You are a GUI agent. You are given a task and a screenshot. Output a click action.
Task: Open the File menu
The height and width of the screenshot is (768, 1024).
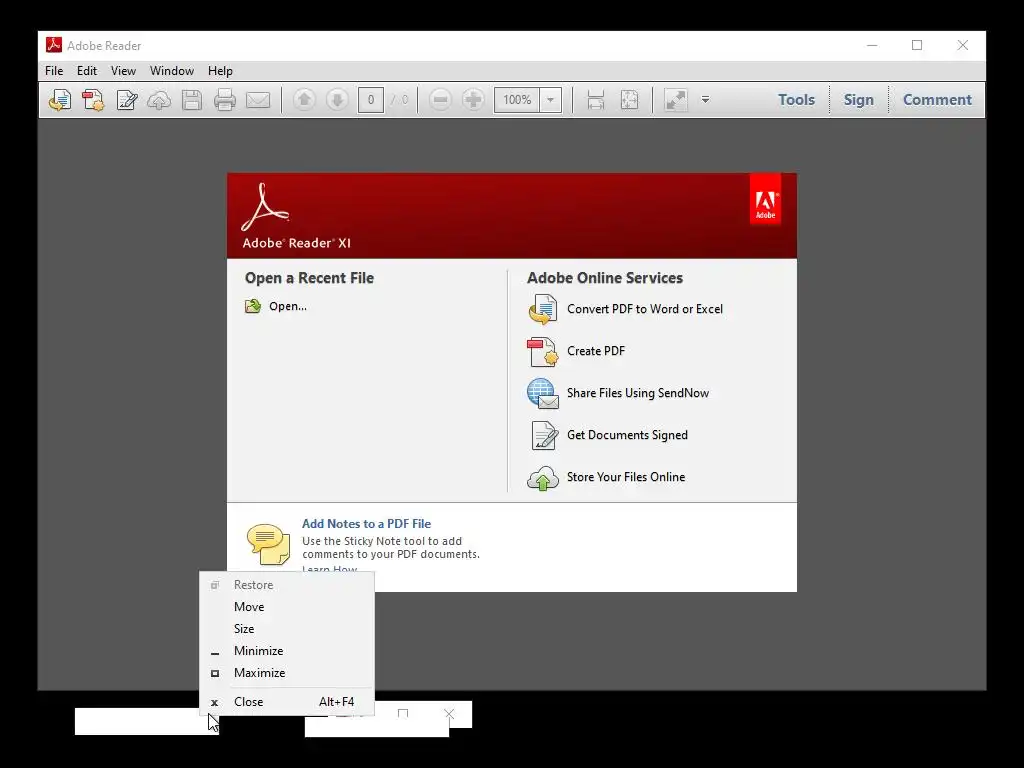54,71
